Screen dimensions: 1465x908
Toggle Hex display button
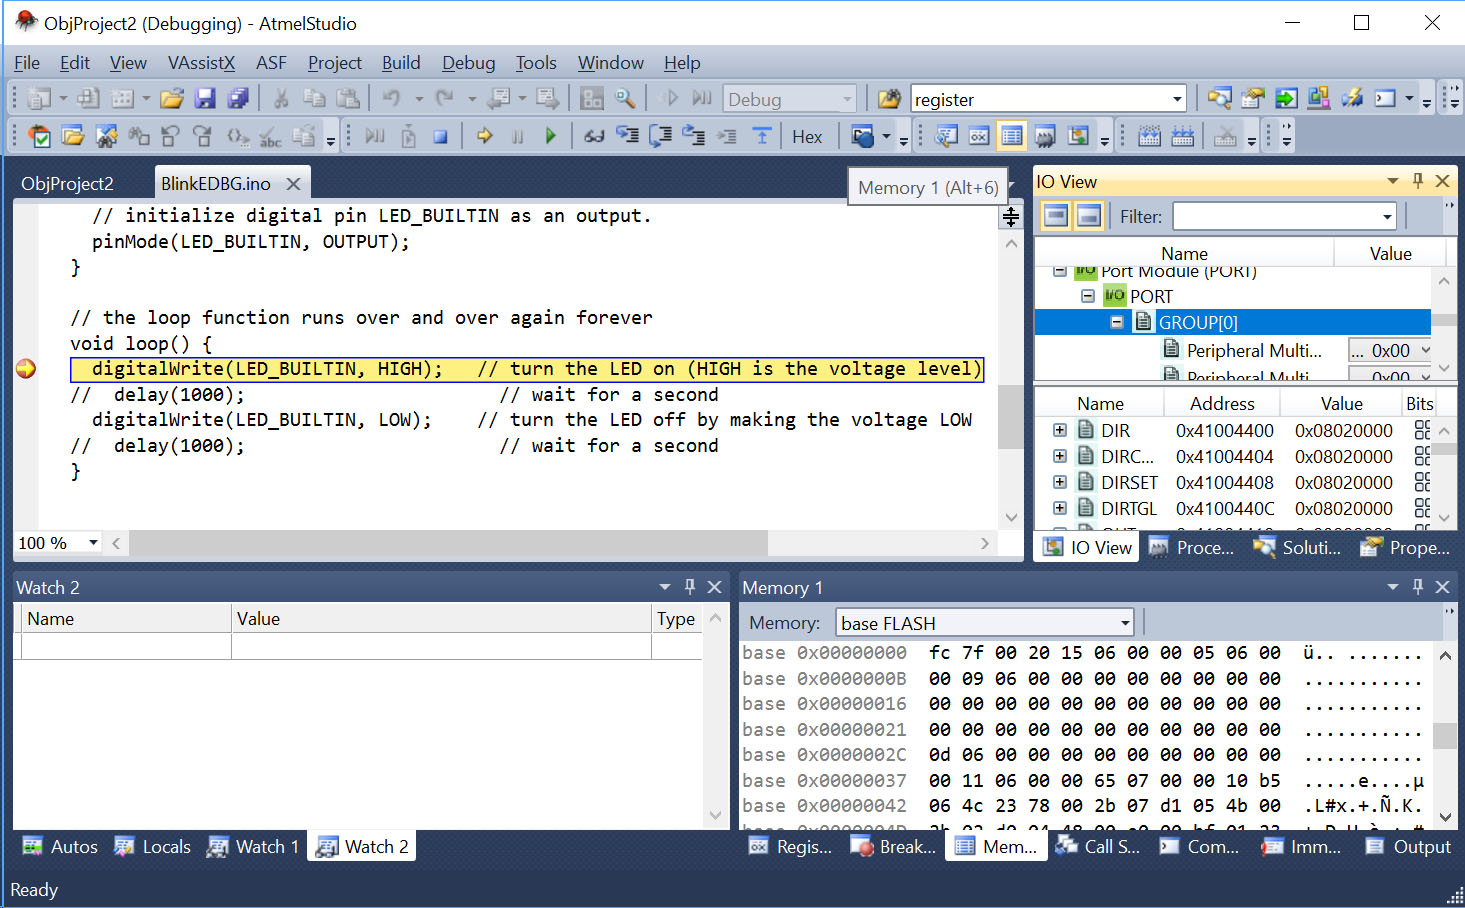coord(807,137)
